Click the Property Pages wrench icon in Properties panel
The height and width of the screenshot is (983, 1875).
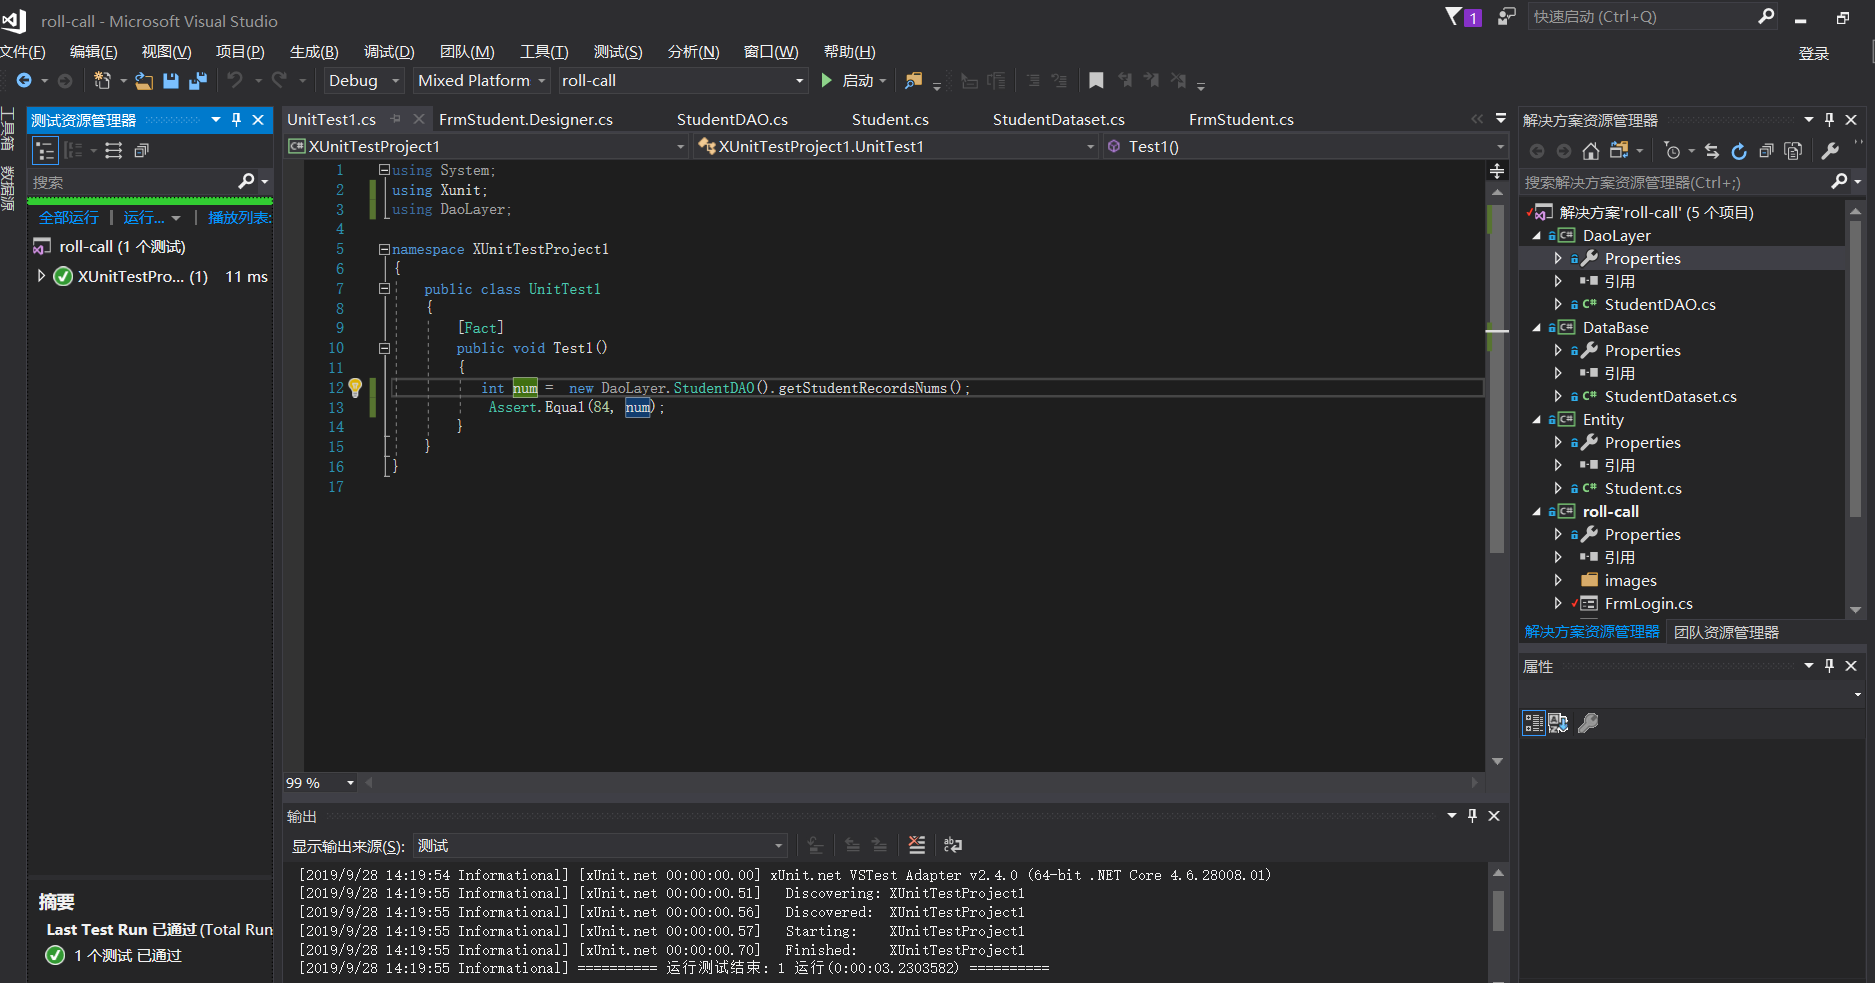point(1588,723)
